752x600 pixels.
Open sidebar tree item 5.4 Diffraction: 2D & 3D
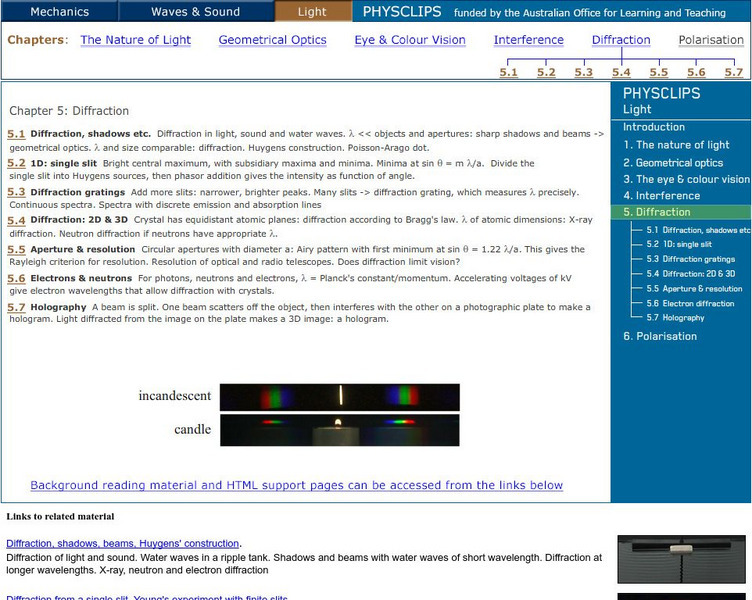click(690, 274)
